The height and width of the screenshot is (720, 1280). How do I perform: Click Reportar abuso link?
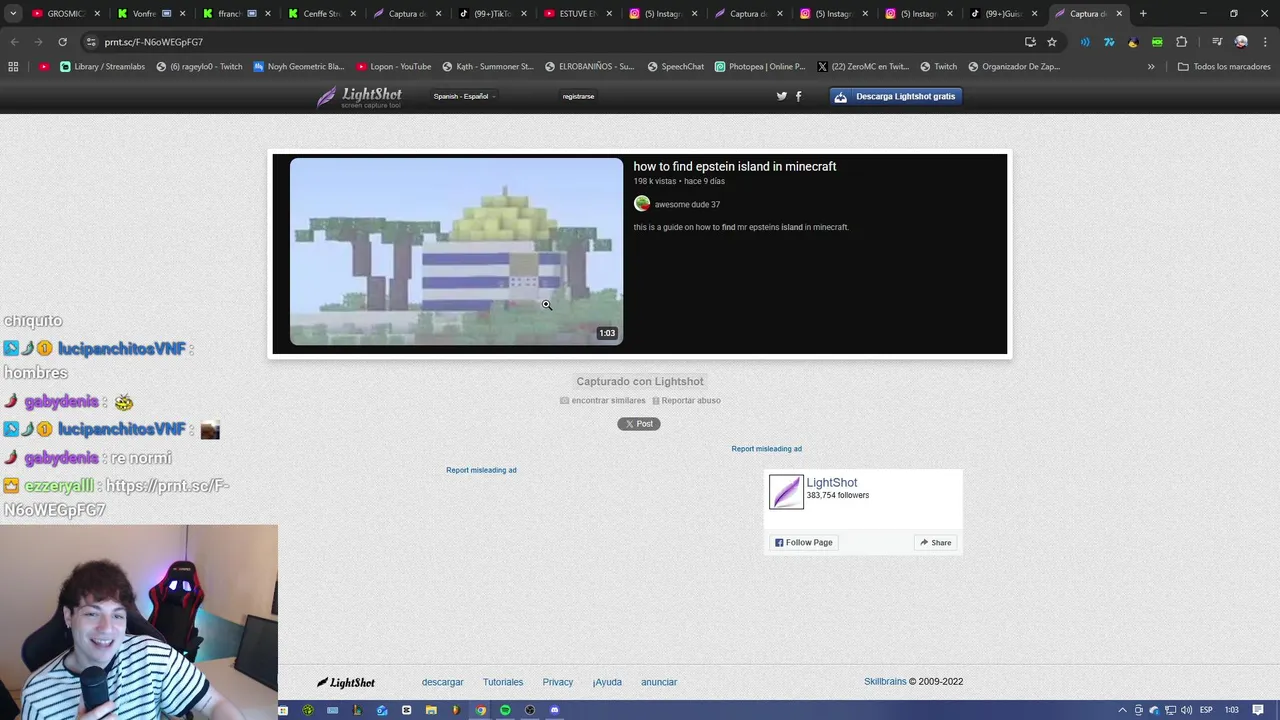point(686,400)
